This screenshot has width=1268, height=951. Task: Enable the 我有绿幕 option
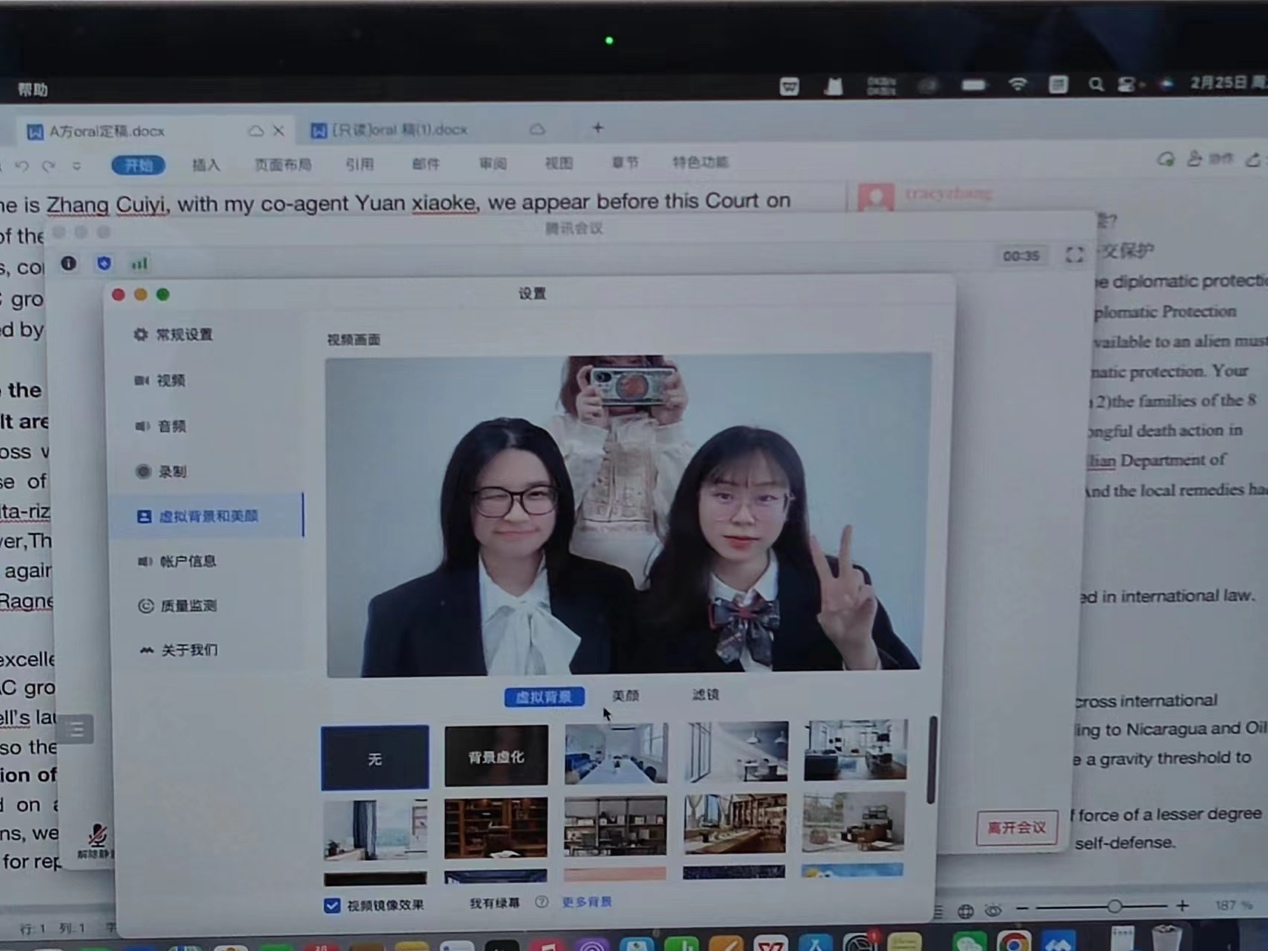pyautogui.click(x=494, y=903)
